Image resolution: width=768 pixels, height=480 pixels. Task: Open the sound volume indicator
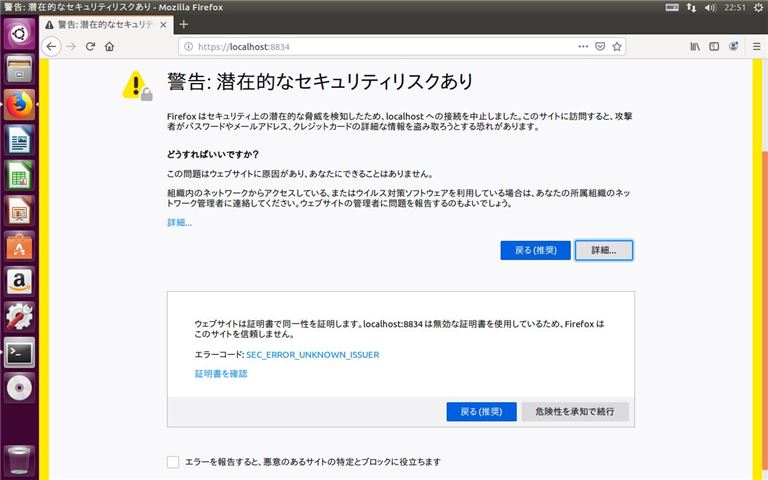tap(710, 7)
